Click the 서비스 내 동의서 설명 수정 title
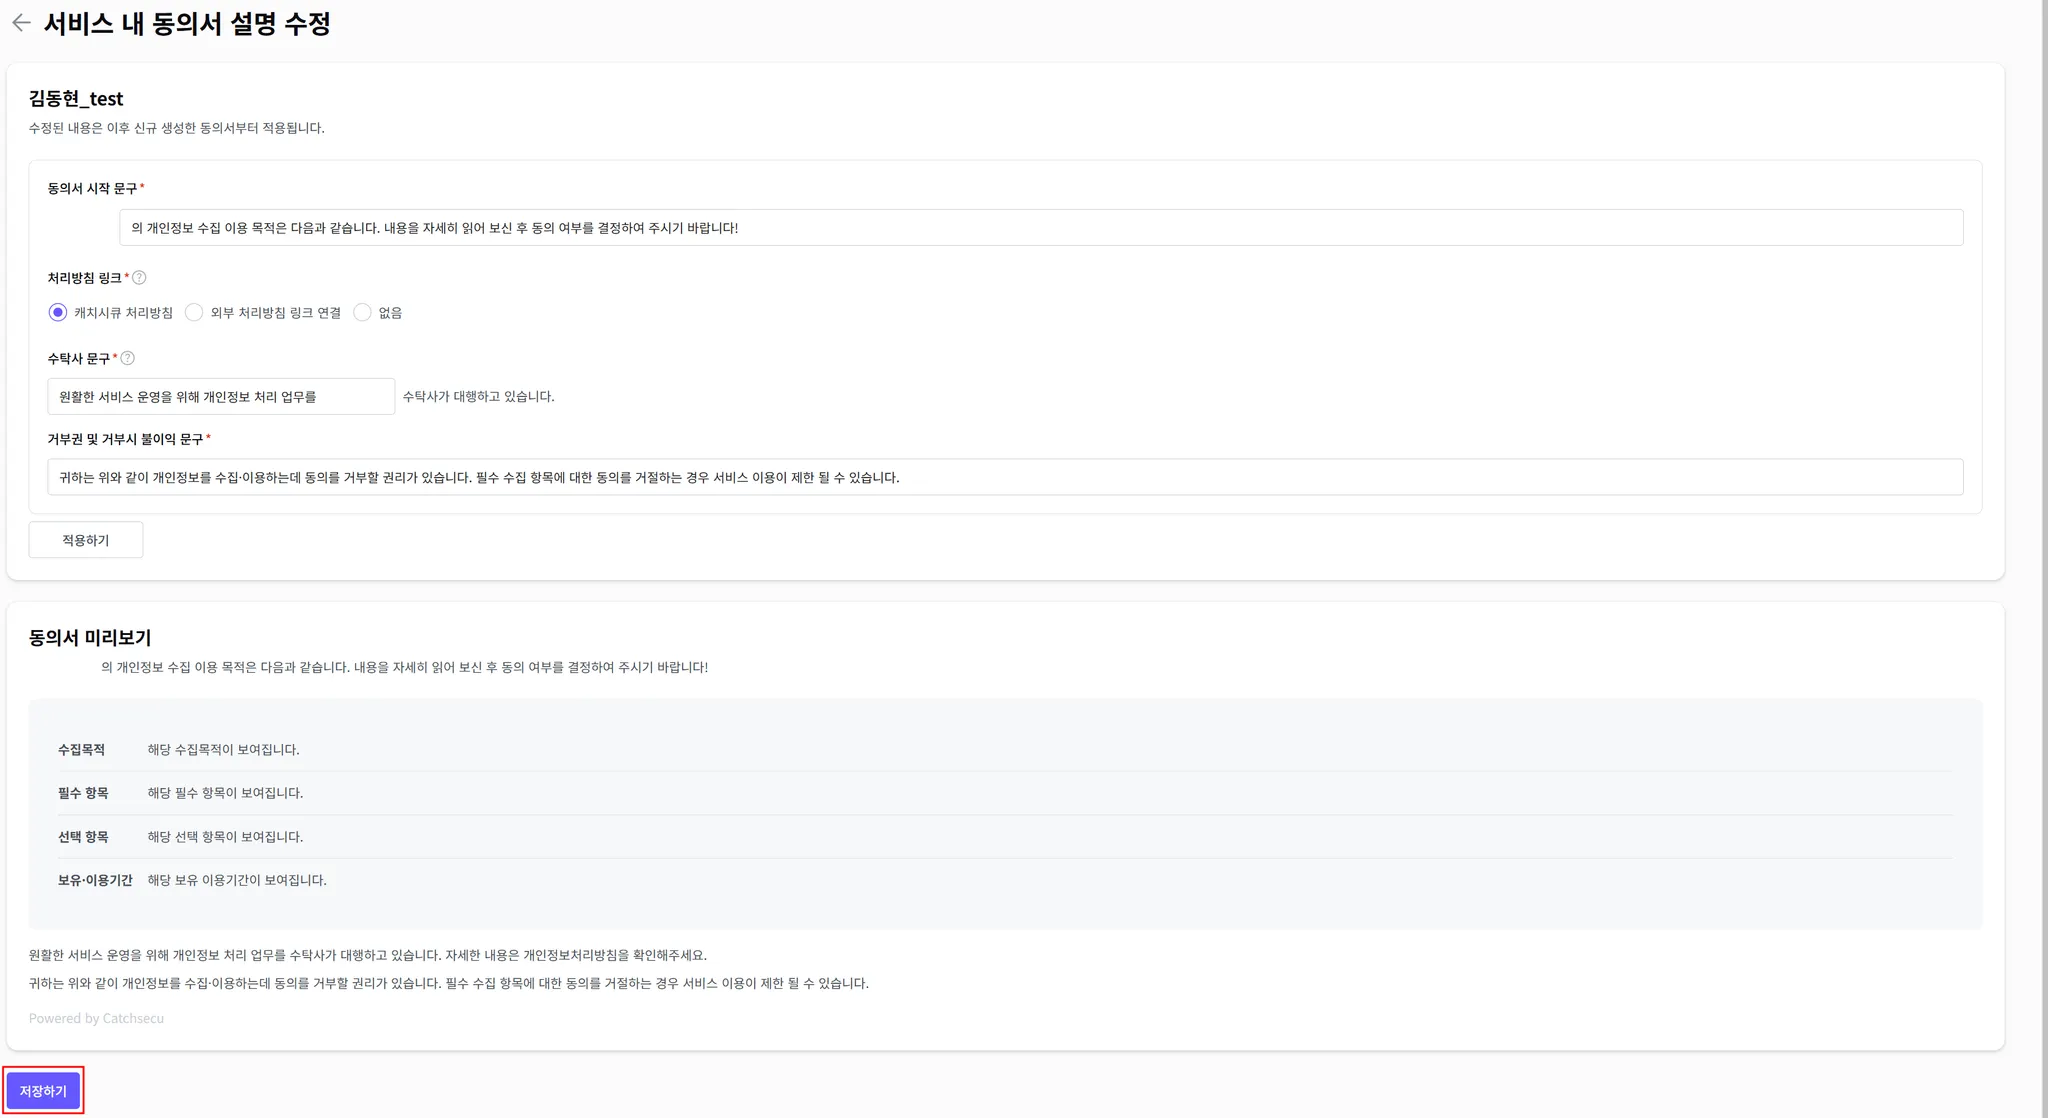The height and width of the screenshot is (1118, 2048). tap(187, 24)
